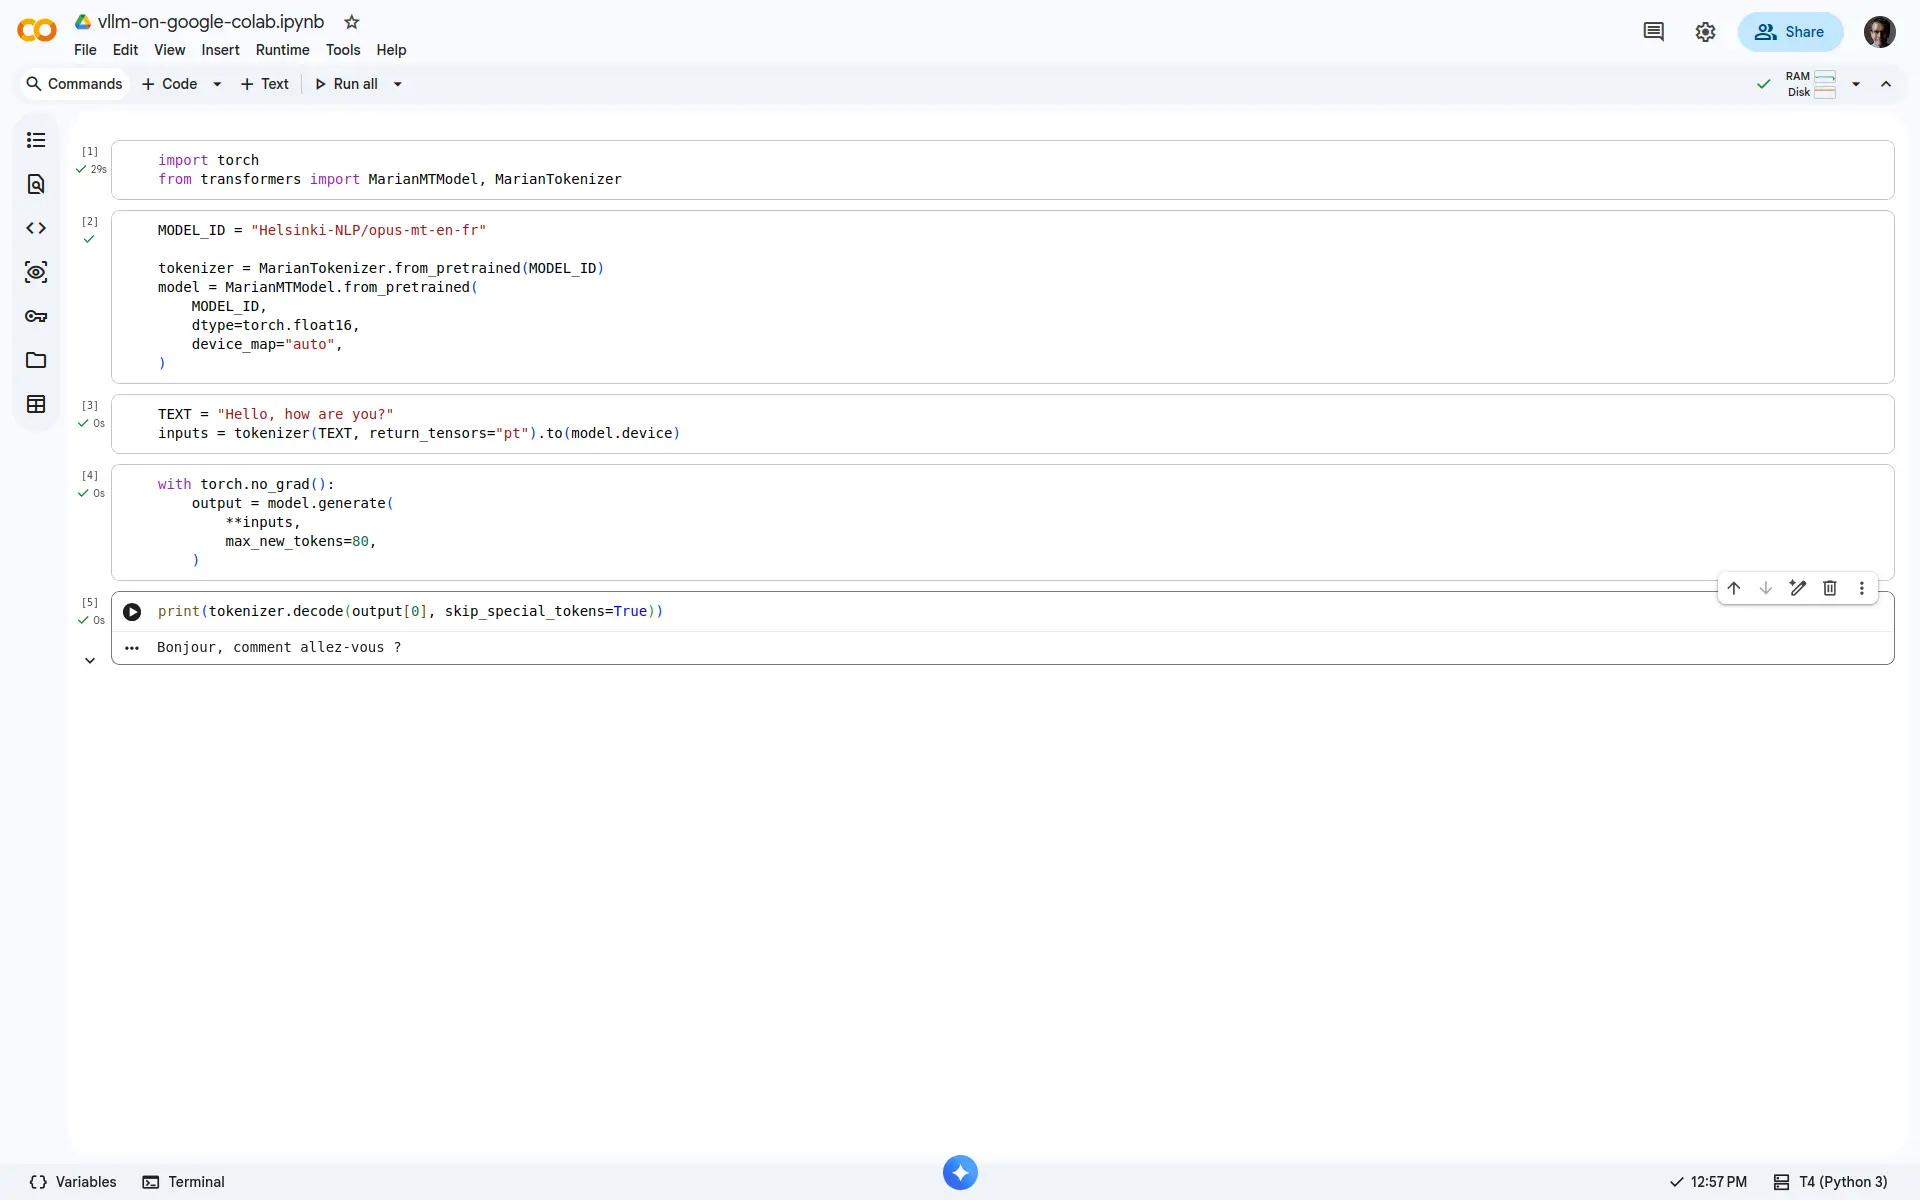Open the cell output options ellipsis
This screenshot has width=1920, height=1200.
(132, 648)
